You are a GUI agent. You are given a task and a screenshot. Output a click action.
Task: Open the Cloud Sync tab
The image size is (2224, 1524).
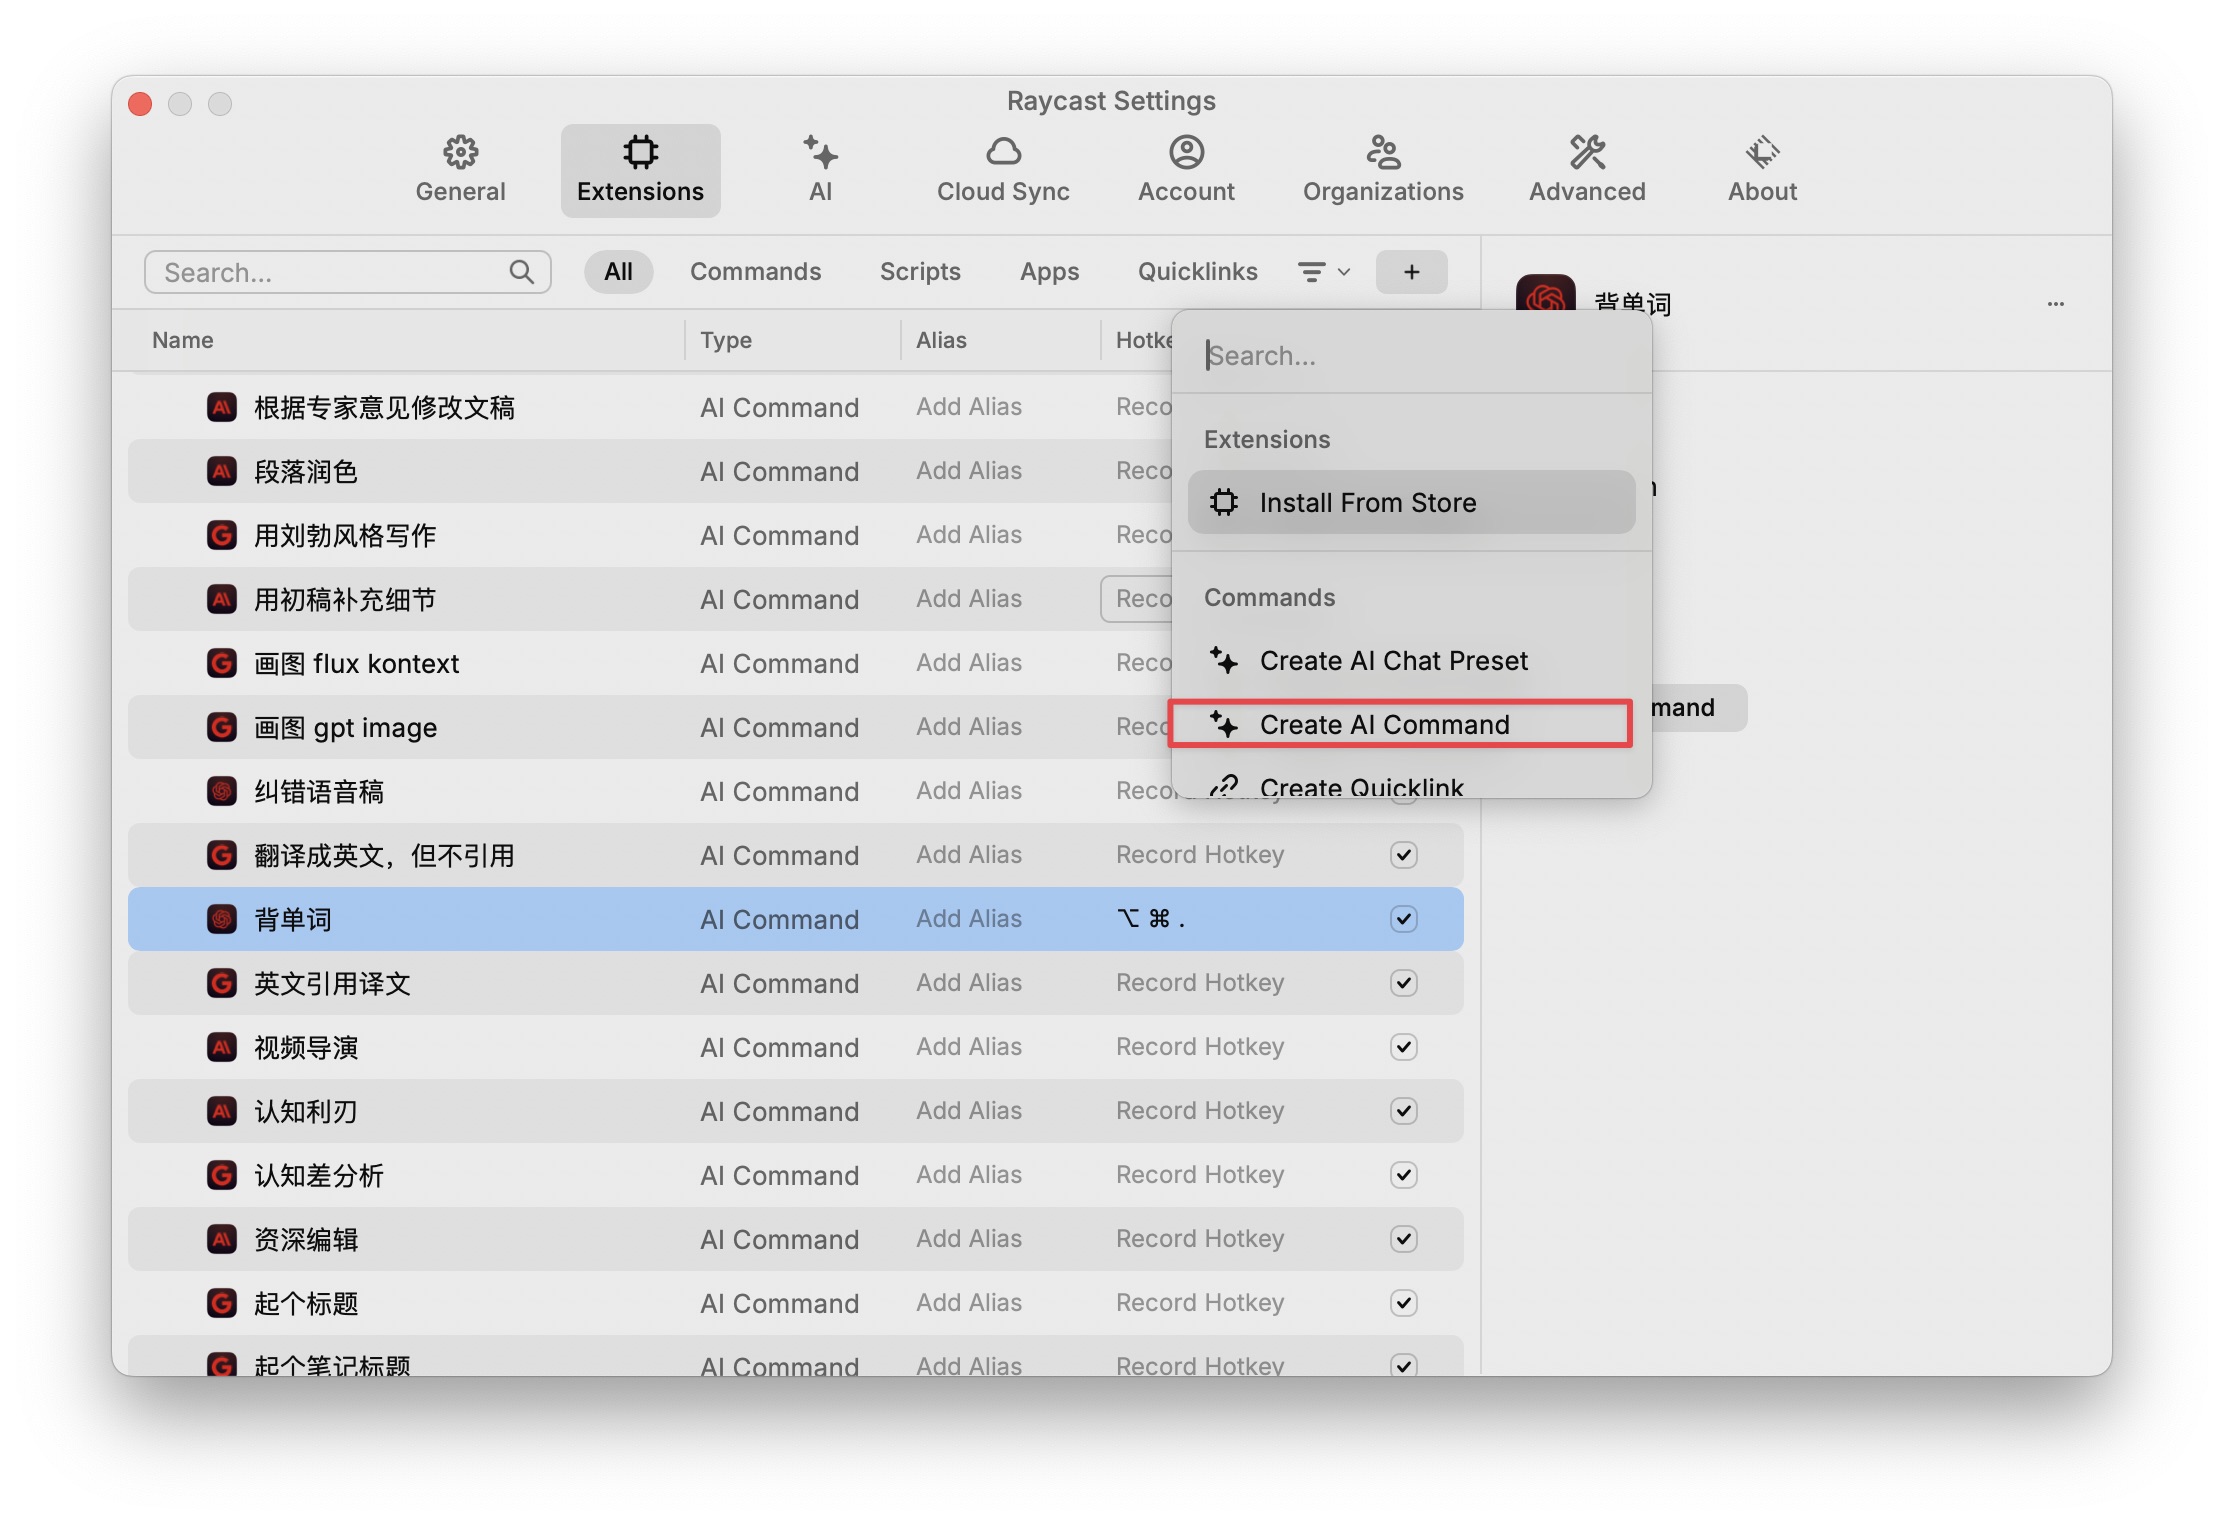(x=1003, y=170)
